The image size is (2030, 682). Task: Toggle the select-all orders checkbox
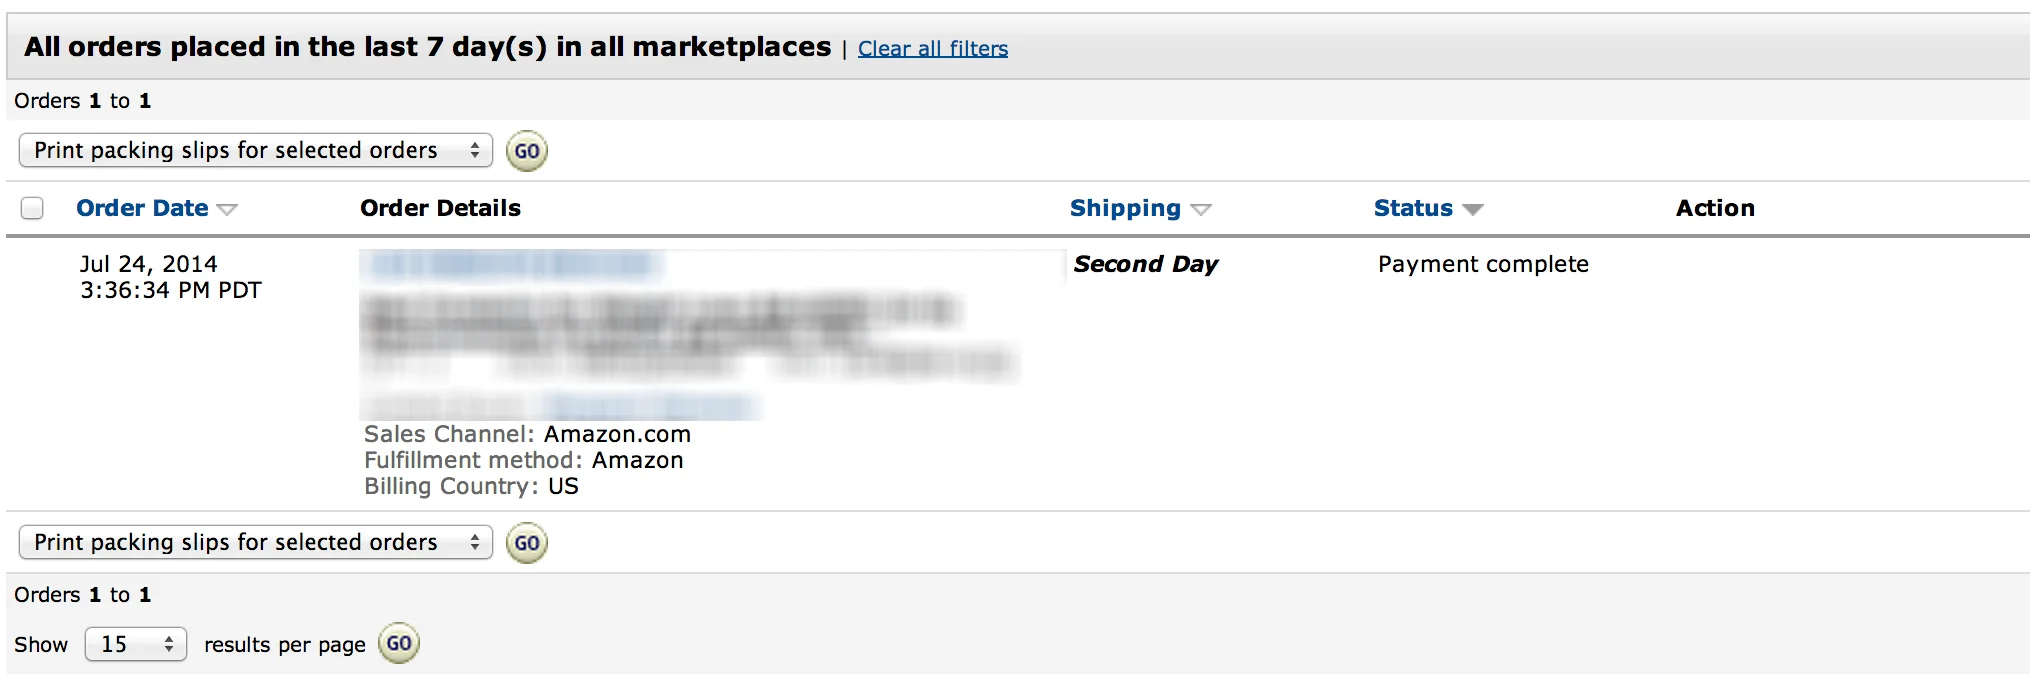[x=32, y=208]
